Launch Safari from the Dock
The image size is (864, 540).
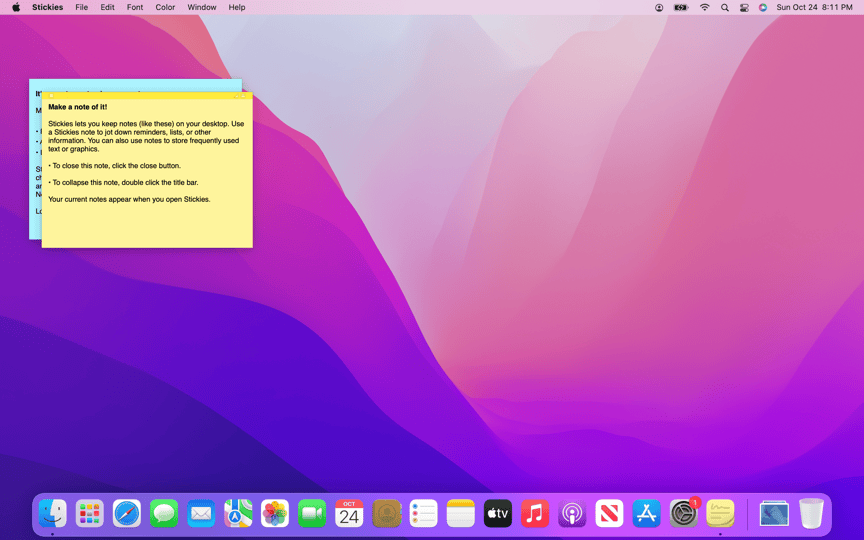[127, 514]
